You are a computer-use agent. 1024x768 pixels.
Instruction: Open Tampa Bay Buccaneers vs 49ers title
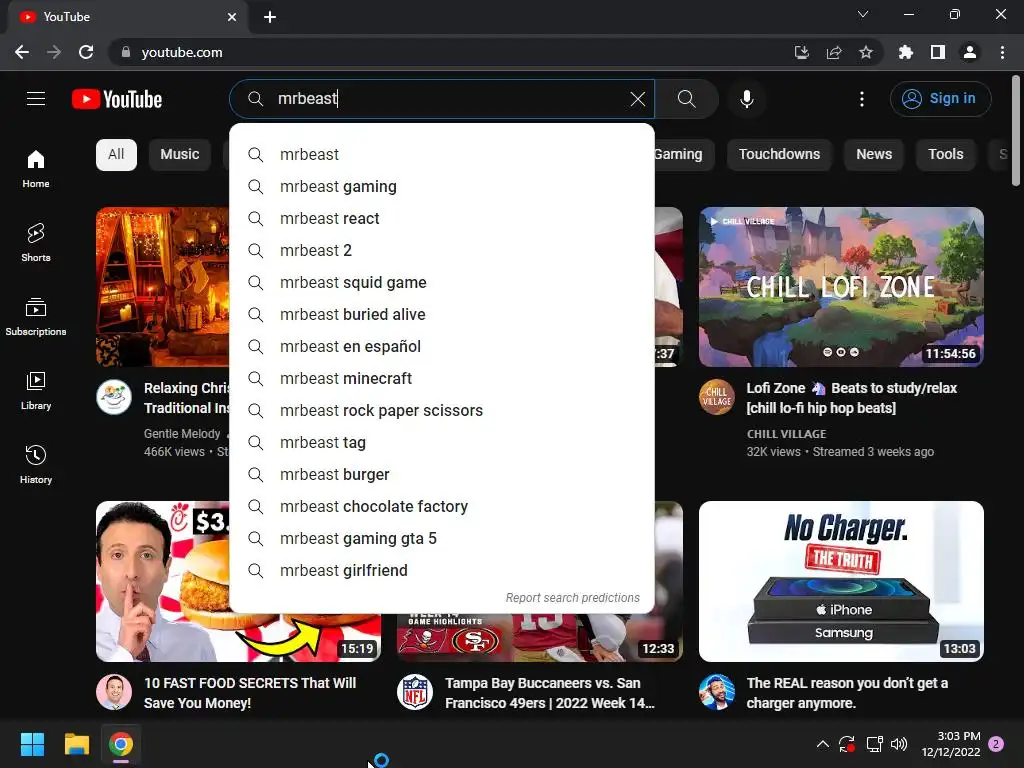tap(550, 693)
